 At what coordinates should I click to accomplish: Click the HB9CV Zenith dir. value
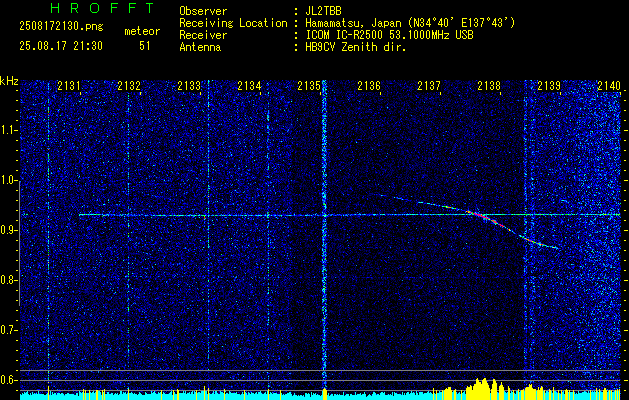(x=356, y=47)
